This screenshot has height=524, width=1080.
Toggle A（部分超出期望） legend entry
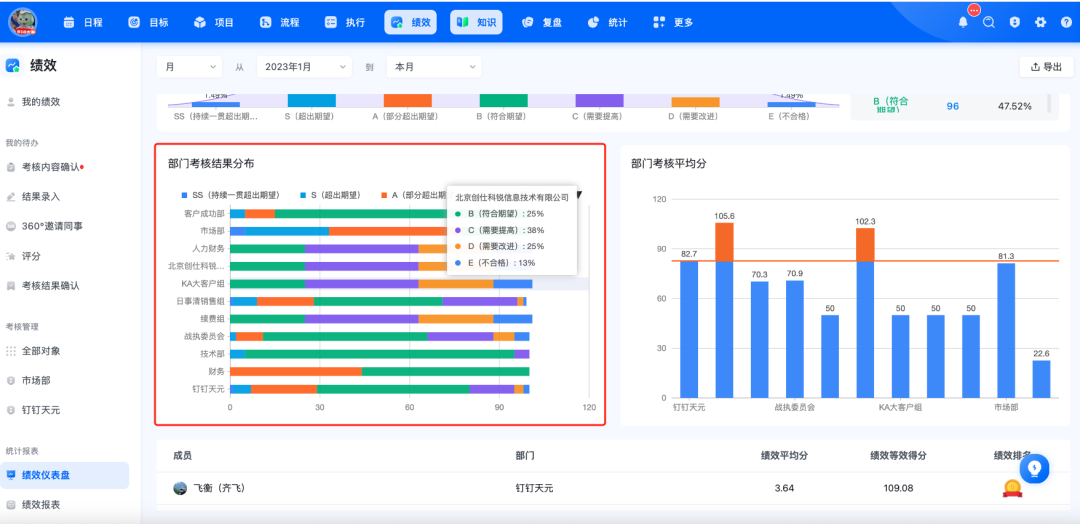pos(413,196)
